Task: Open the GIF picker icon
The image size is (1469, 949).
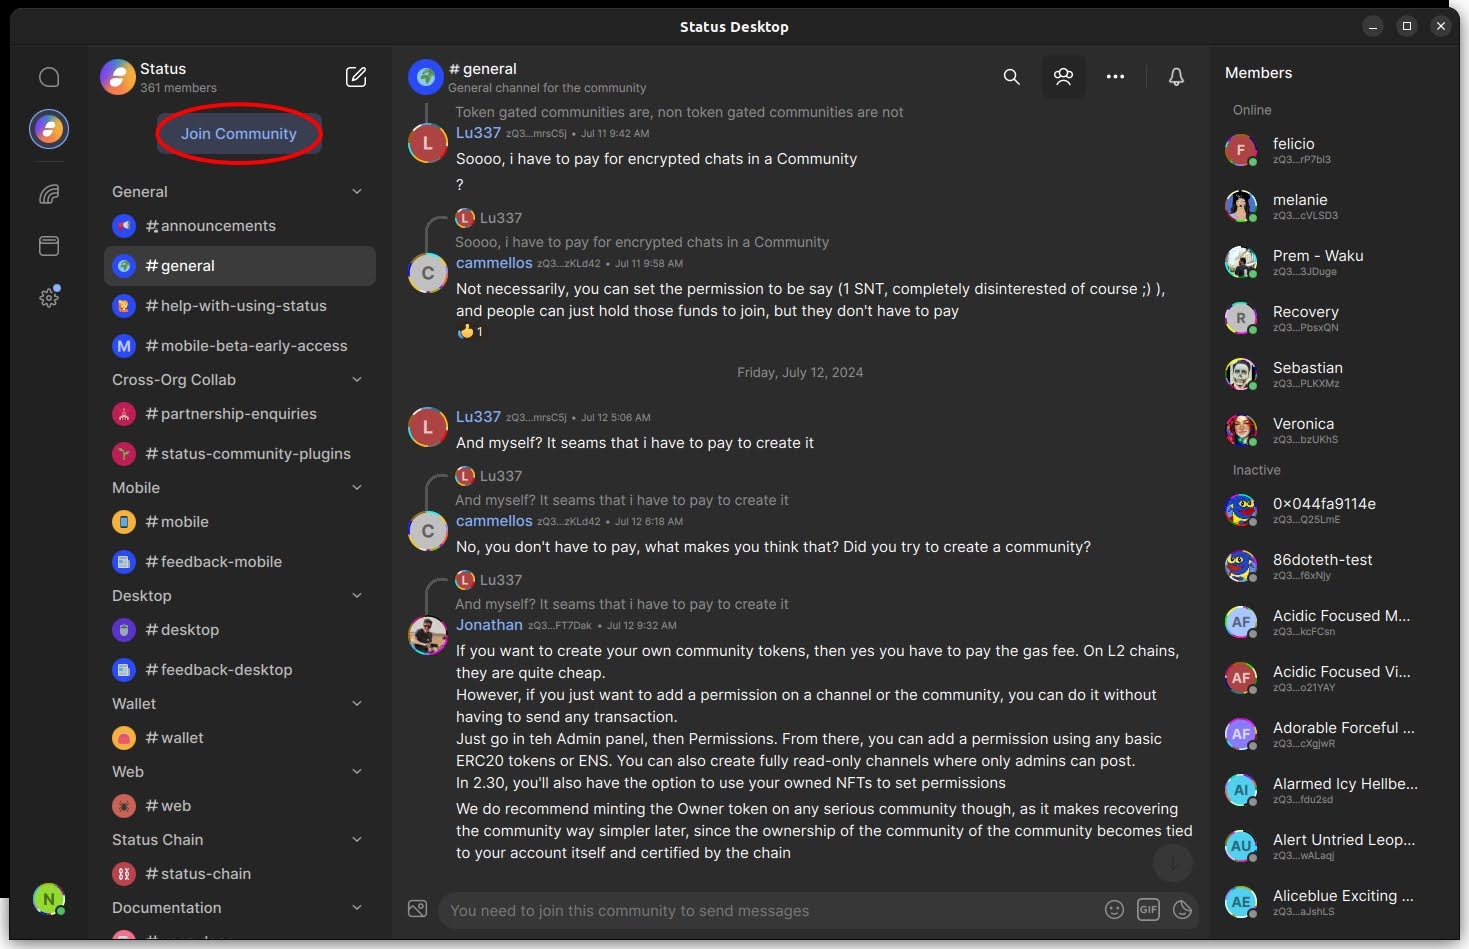Action: point(1148,909)
